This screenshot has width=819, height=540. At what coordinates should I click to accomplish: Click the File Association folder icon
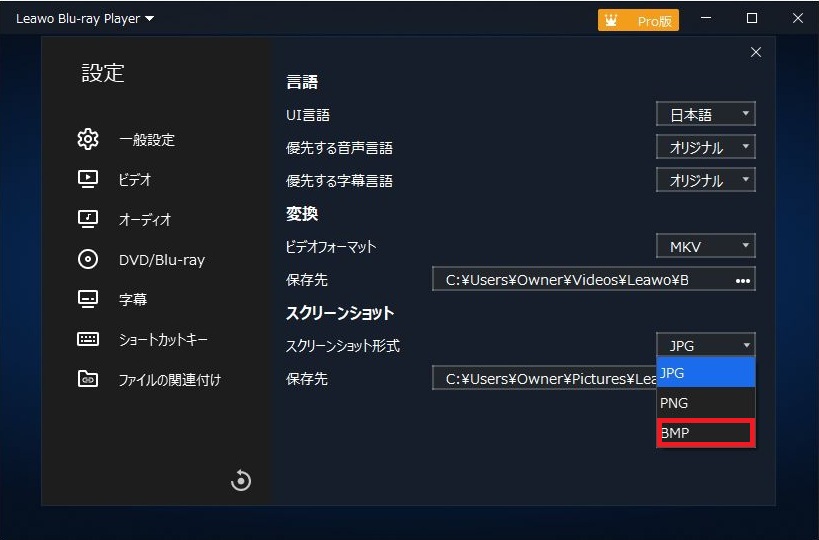88,379
